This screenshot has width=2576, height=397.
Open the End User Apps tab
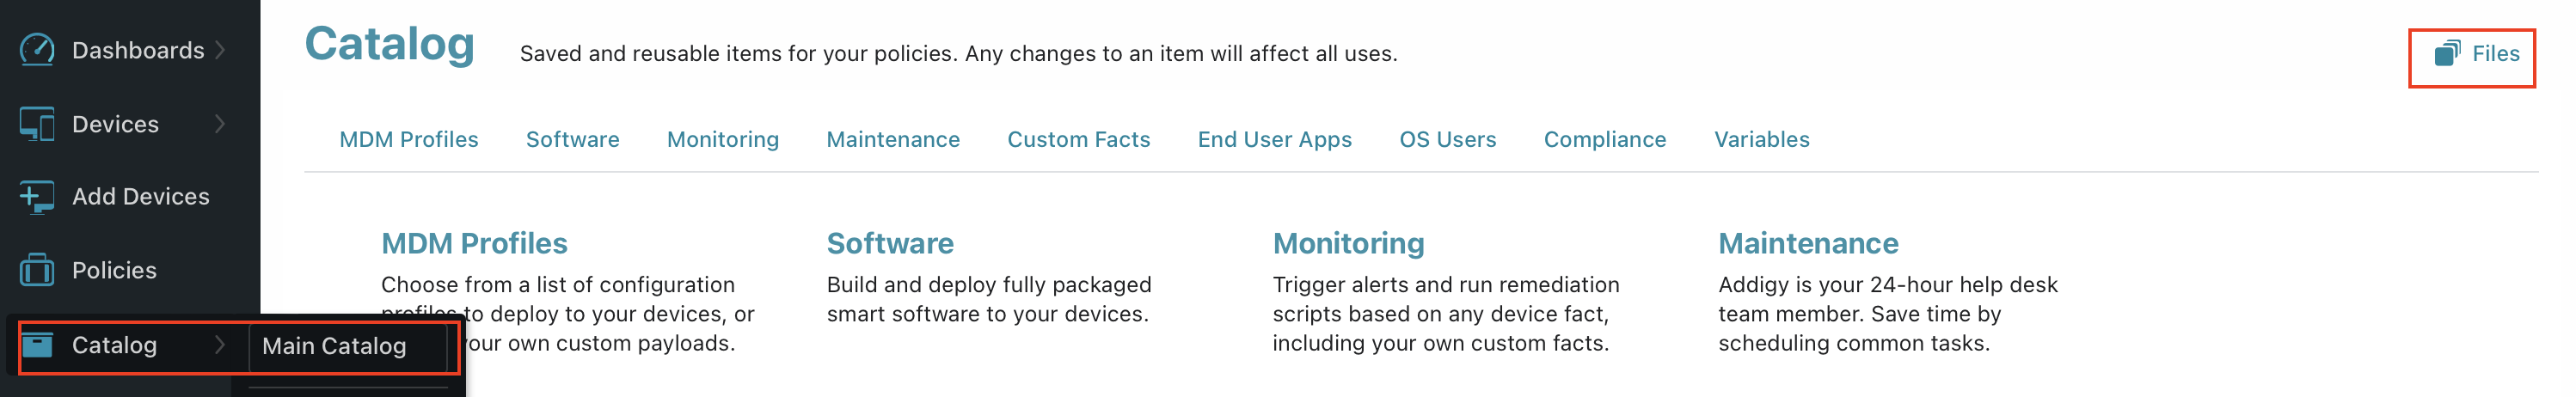click(x=1275, y=140)
